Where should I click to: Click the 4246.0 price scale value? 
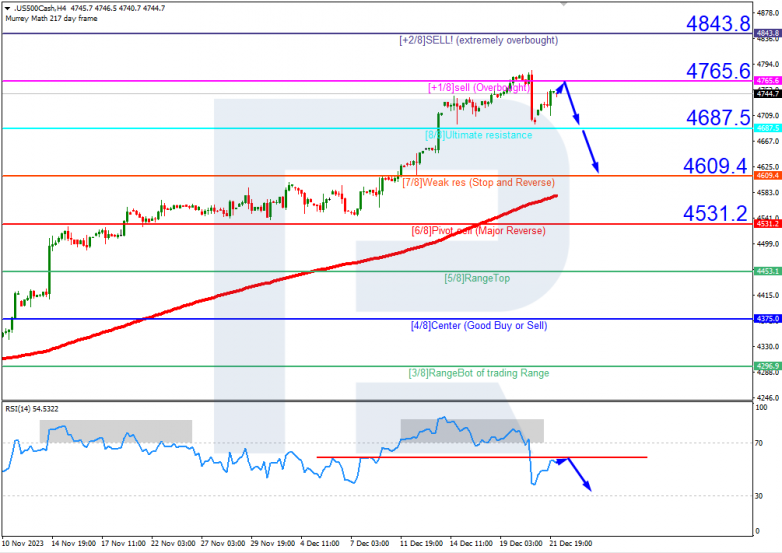click(x=768, y=398)
